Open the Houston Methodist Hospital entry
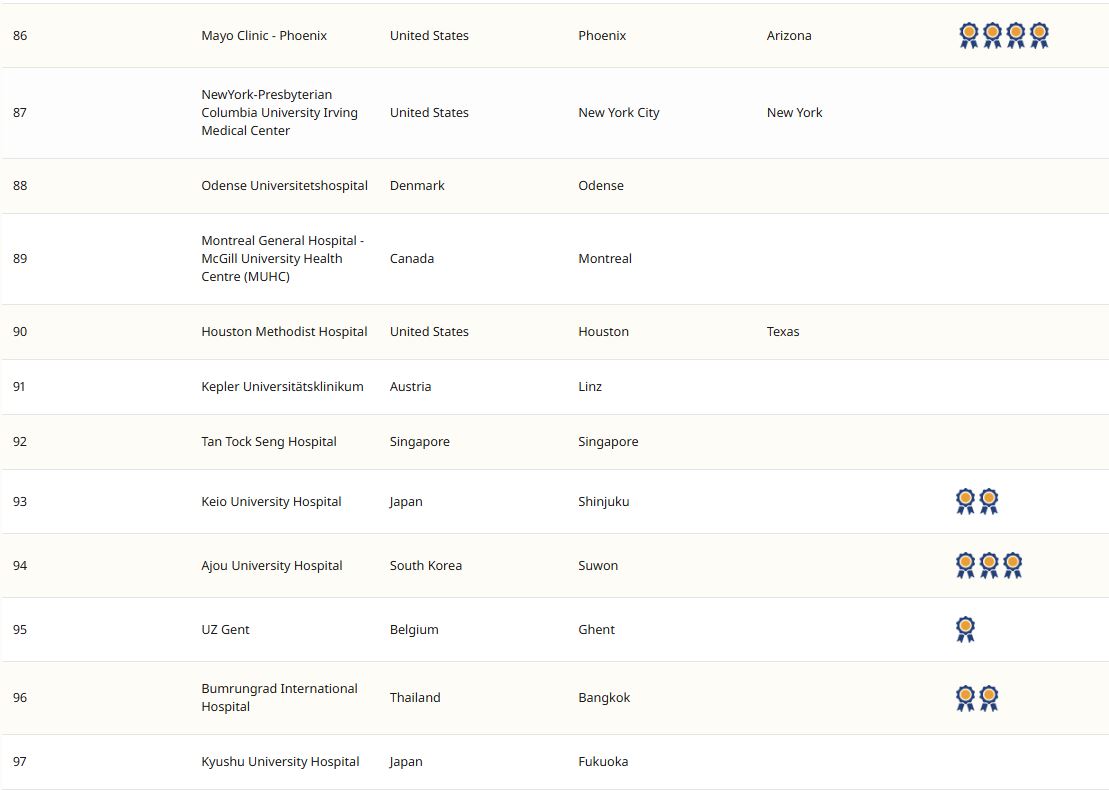 pyautogui.click(x=284, y=332)
